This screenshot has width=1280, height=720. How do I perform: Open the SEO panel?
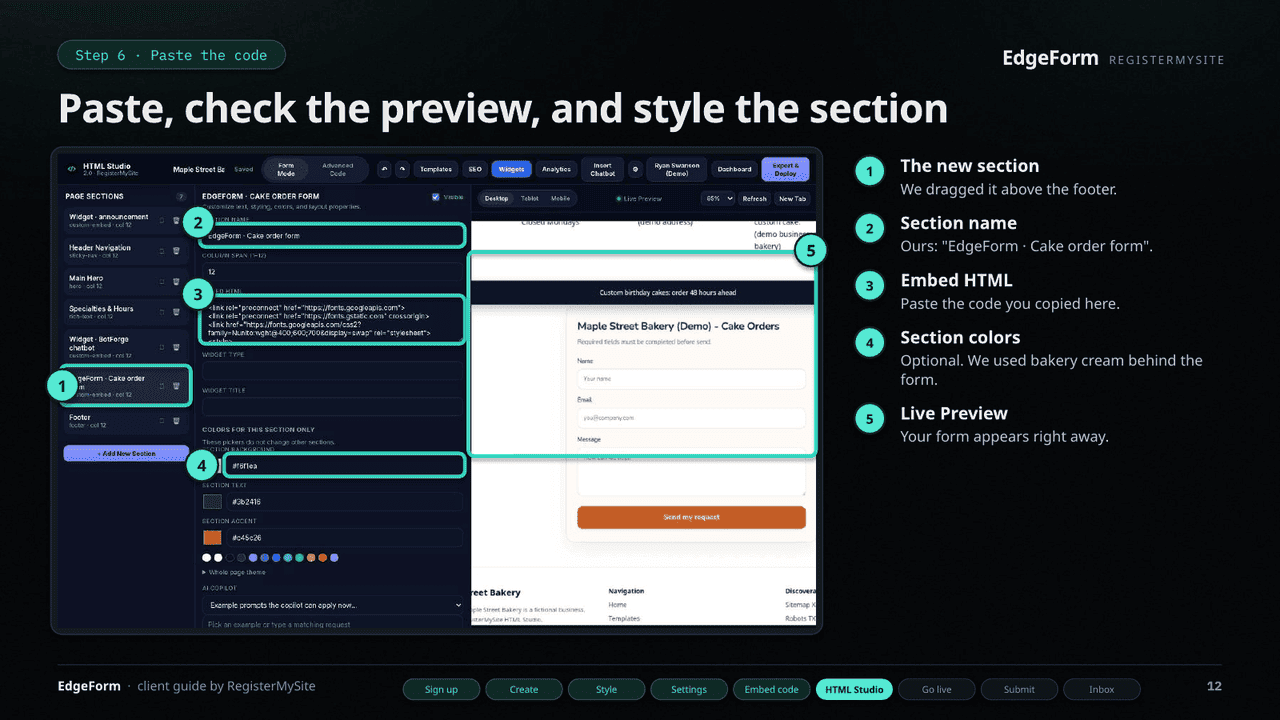click(x=475, y=169)
